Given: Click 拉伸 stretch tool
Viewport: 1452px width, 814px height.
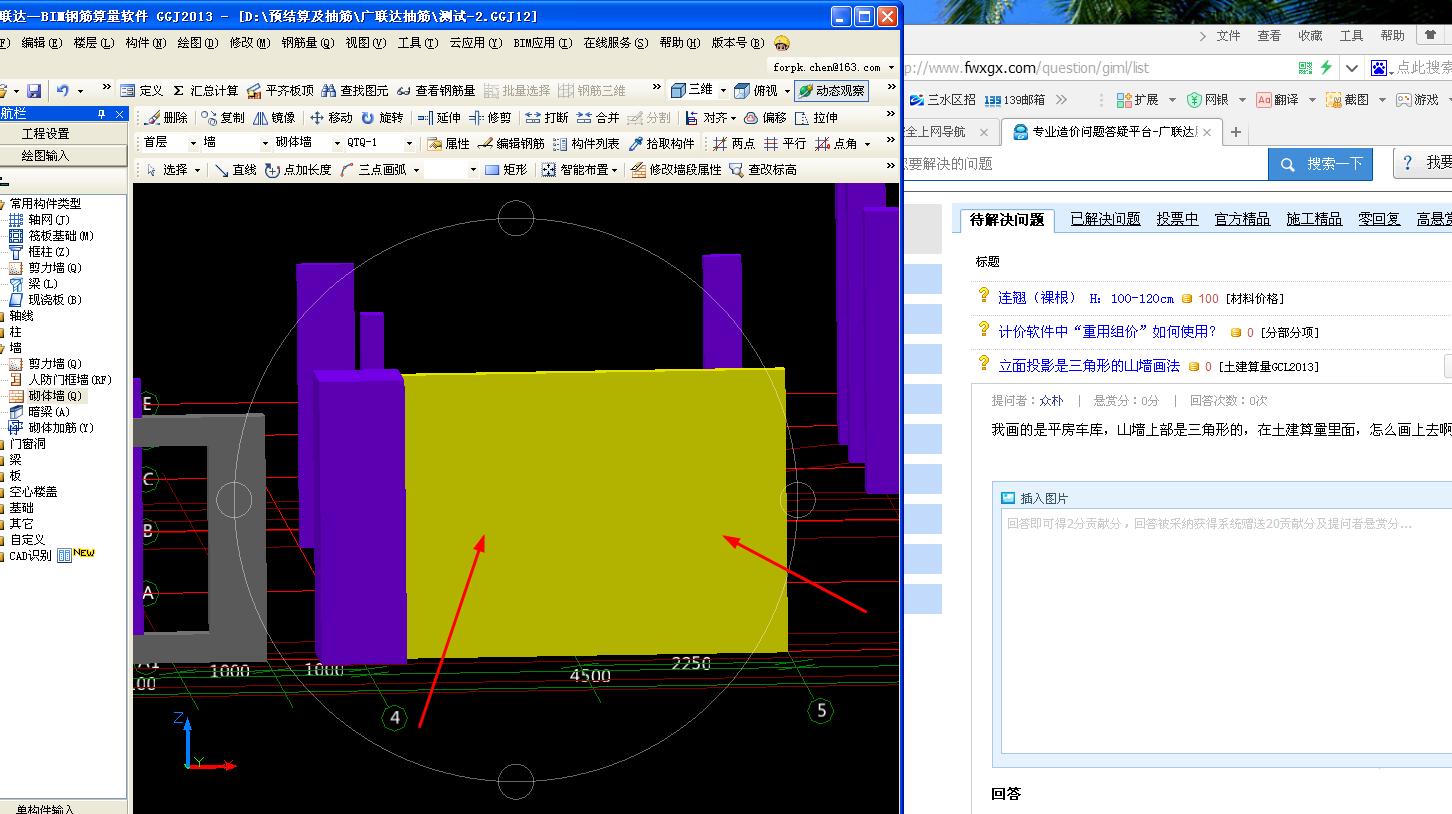Looking at the screenshot, I should (816, 118).
